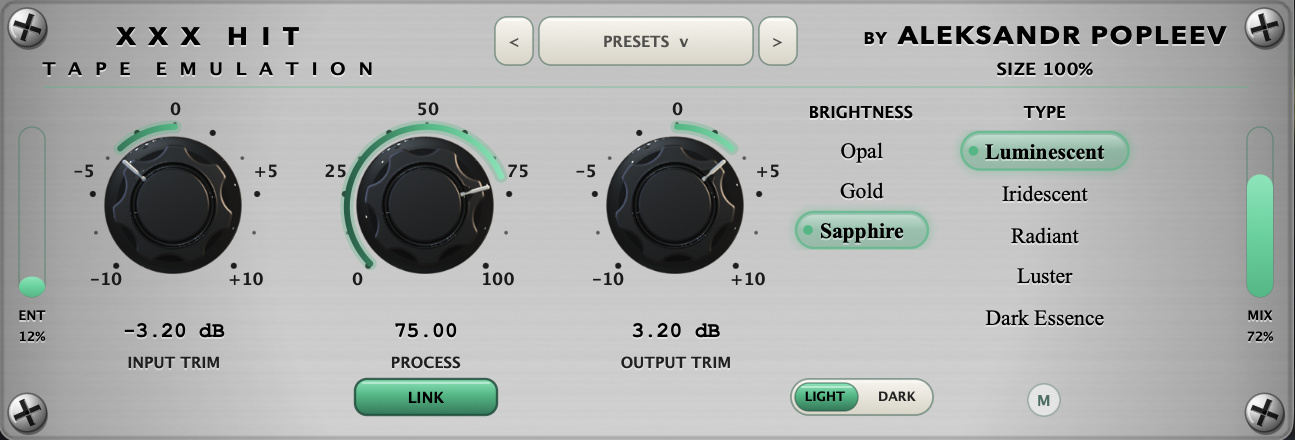1295x440 pixels.
Task: Choose the Luster tape type
Action: click(x=1045, y=276)
